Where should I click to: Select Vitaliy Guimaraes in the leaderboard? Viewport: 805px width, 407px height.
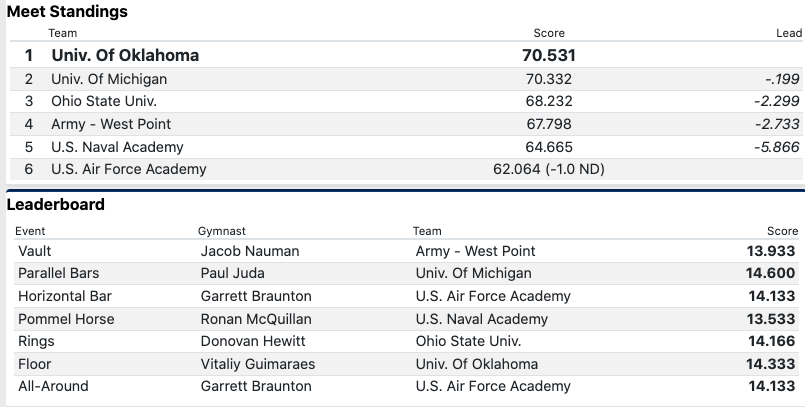coord(258,364)
